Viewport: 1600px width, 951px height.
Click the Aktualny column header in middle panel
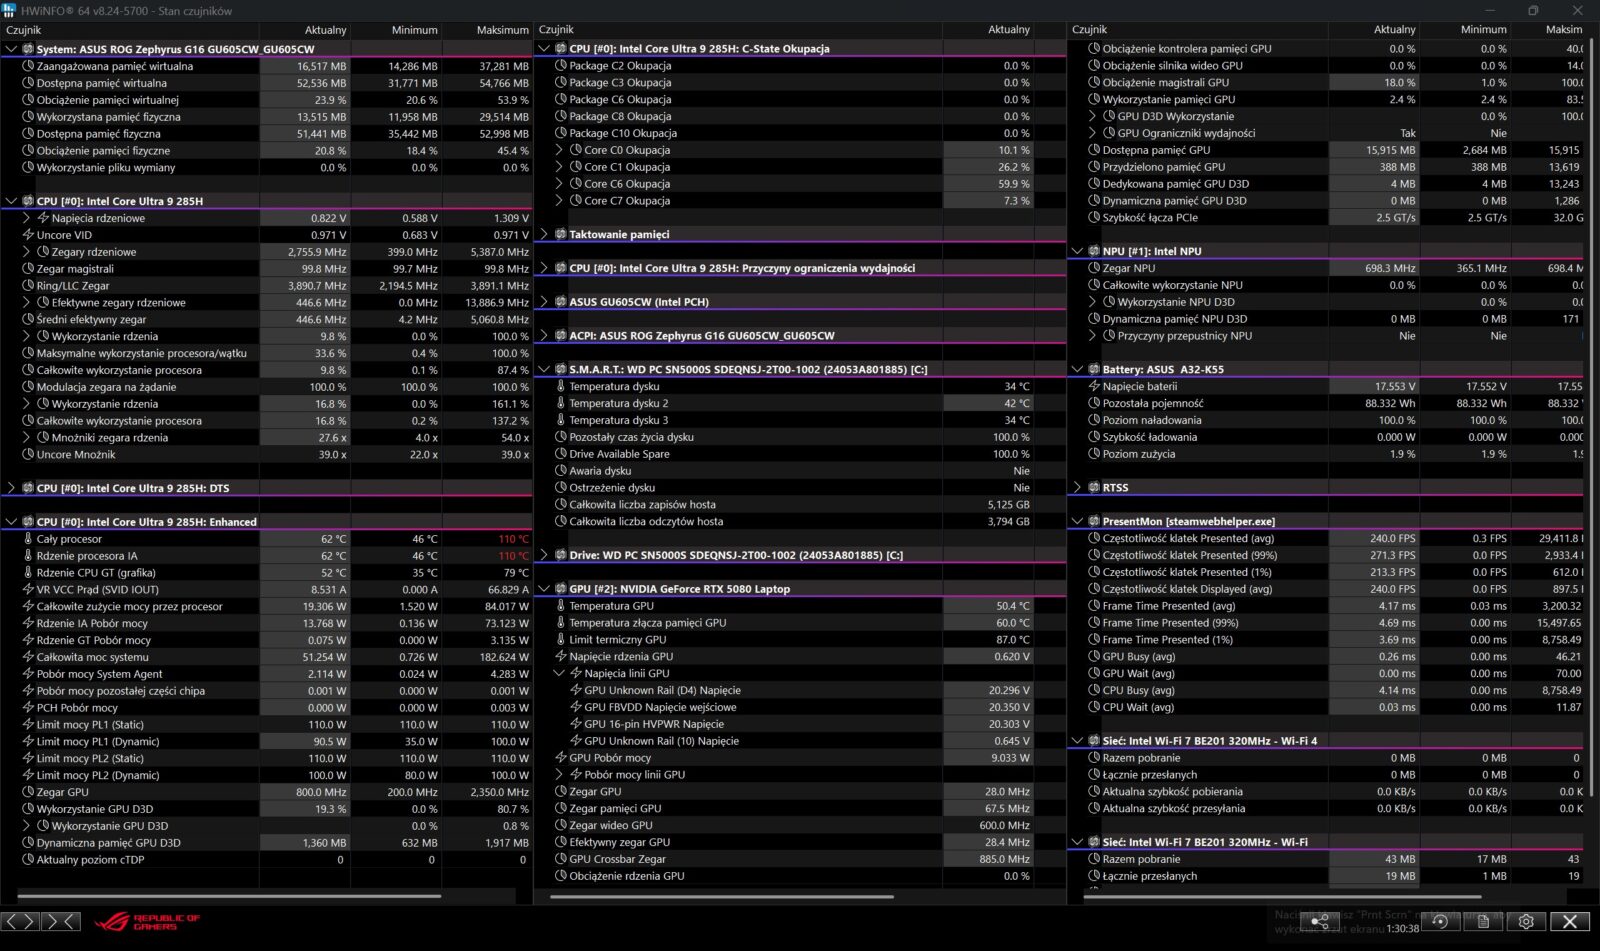pos(1008,30)
